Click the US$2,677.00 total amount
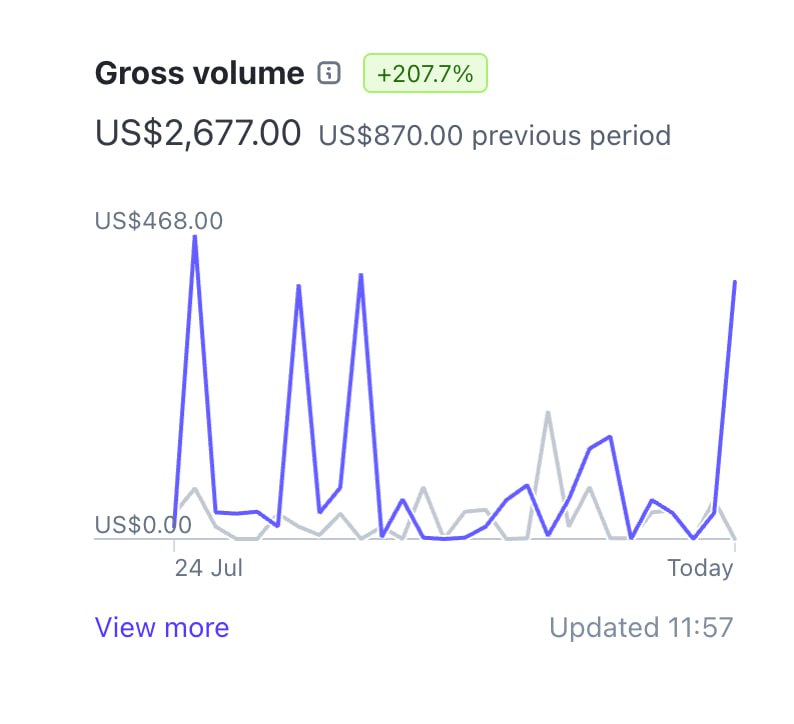 (x=198, y=133)
